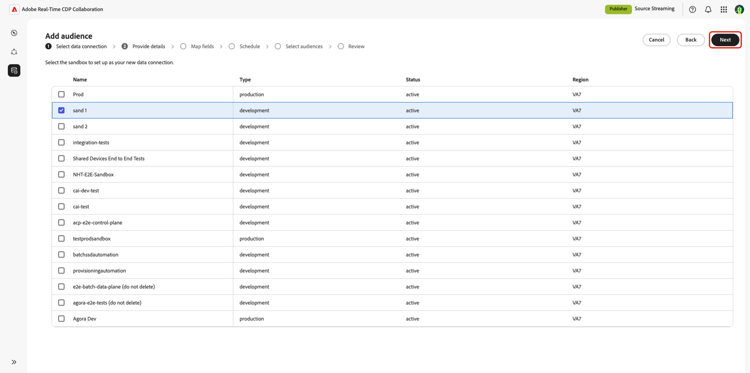The width and height of the screenshot is (750, 373).
Task: Open the user profile avatar
Action: point(739,9)
